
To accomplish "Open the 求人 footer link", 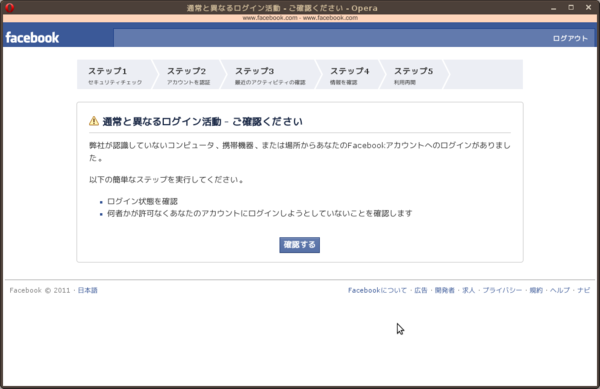I will click(x=468, y=290).
